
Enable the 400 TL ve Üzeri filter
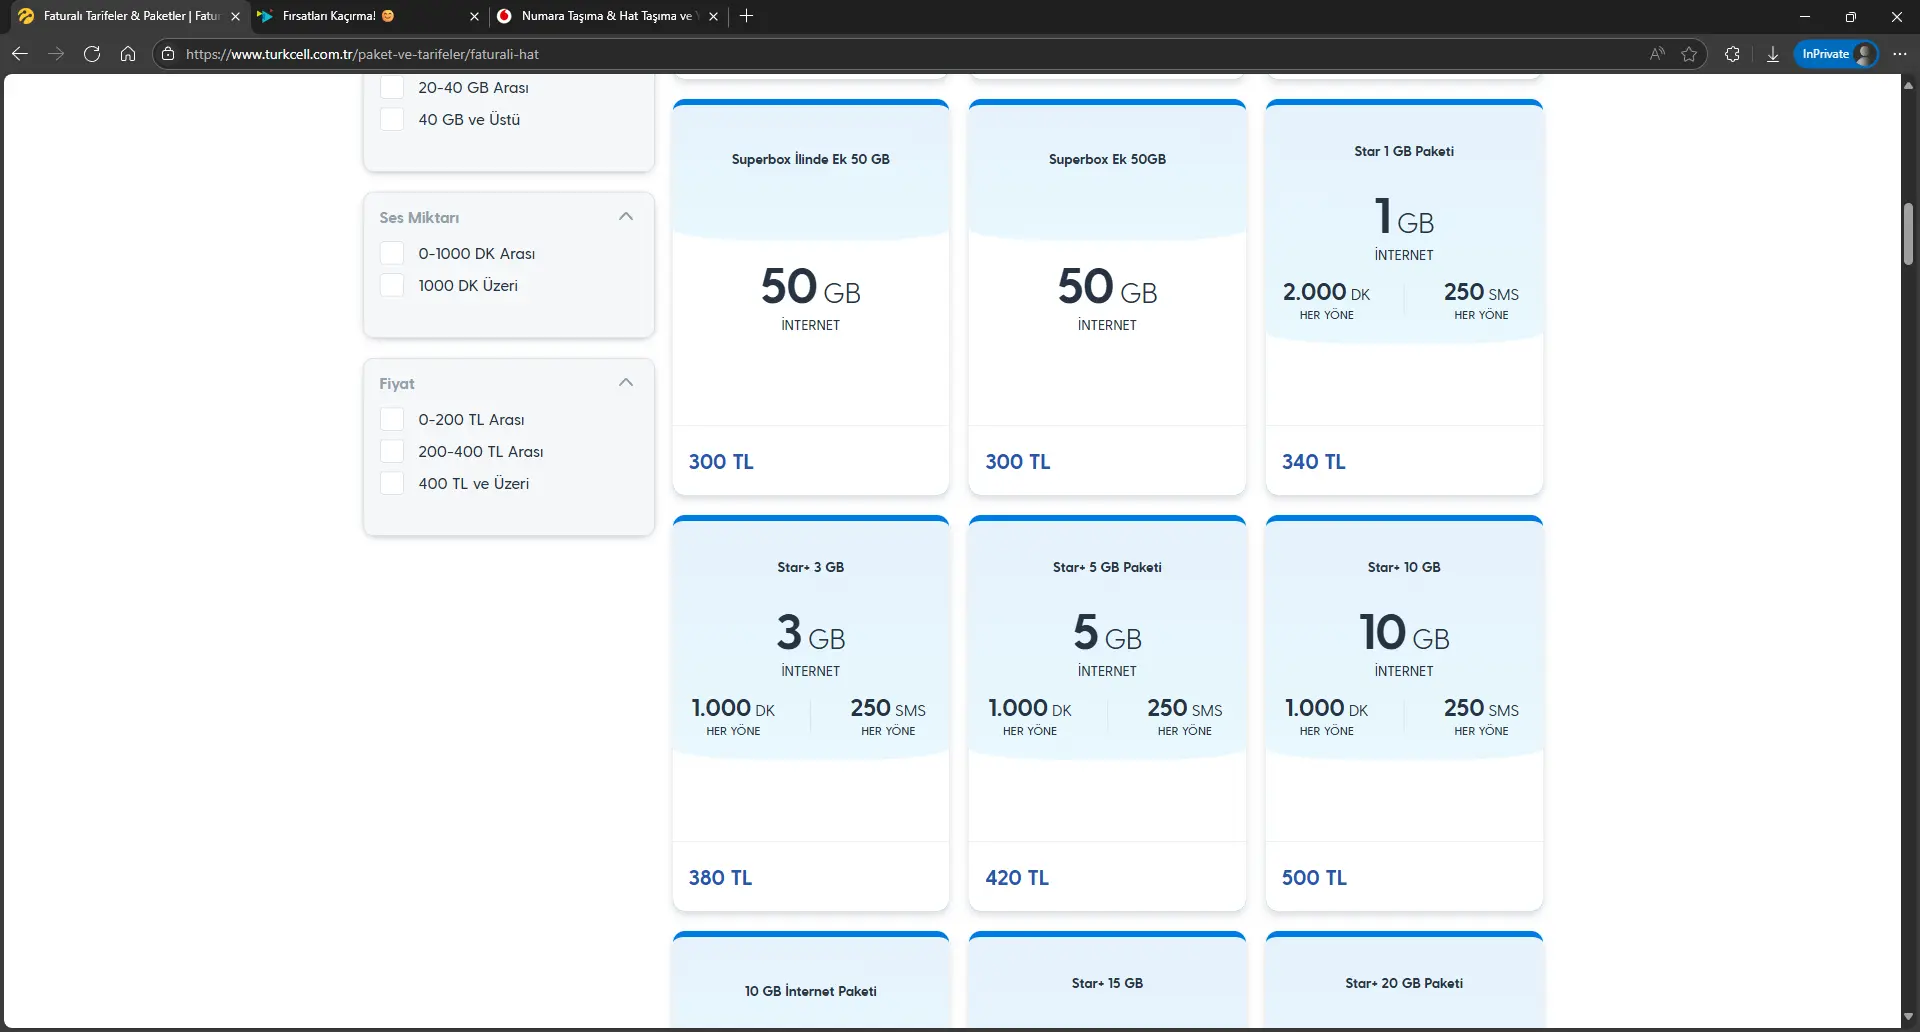392,483
